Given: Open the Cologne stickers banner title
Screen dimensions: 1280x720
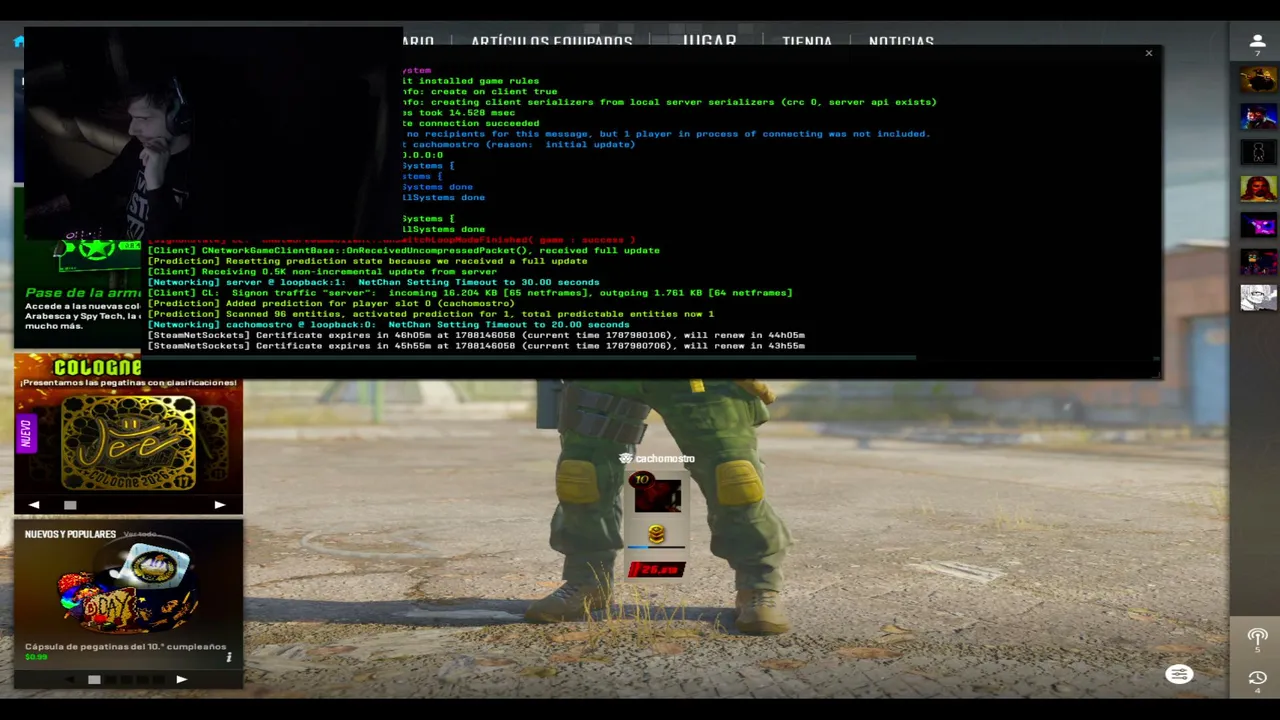Looking at the screenshot, I should (x=97, y=367).
